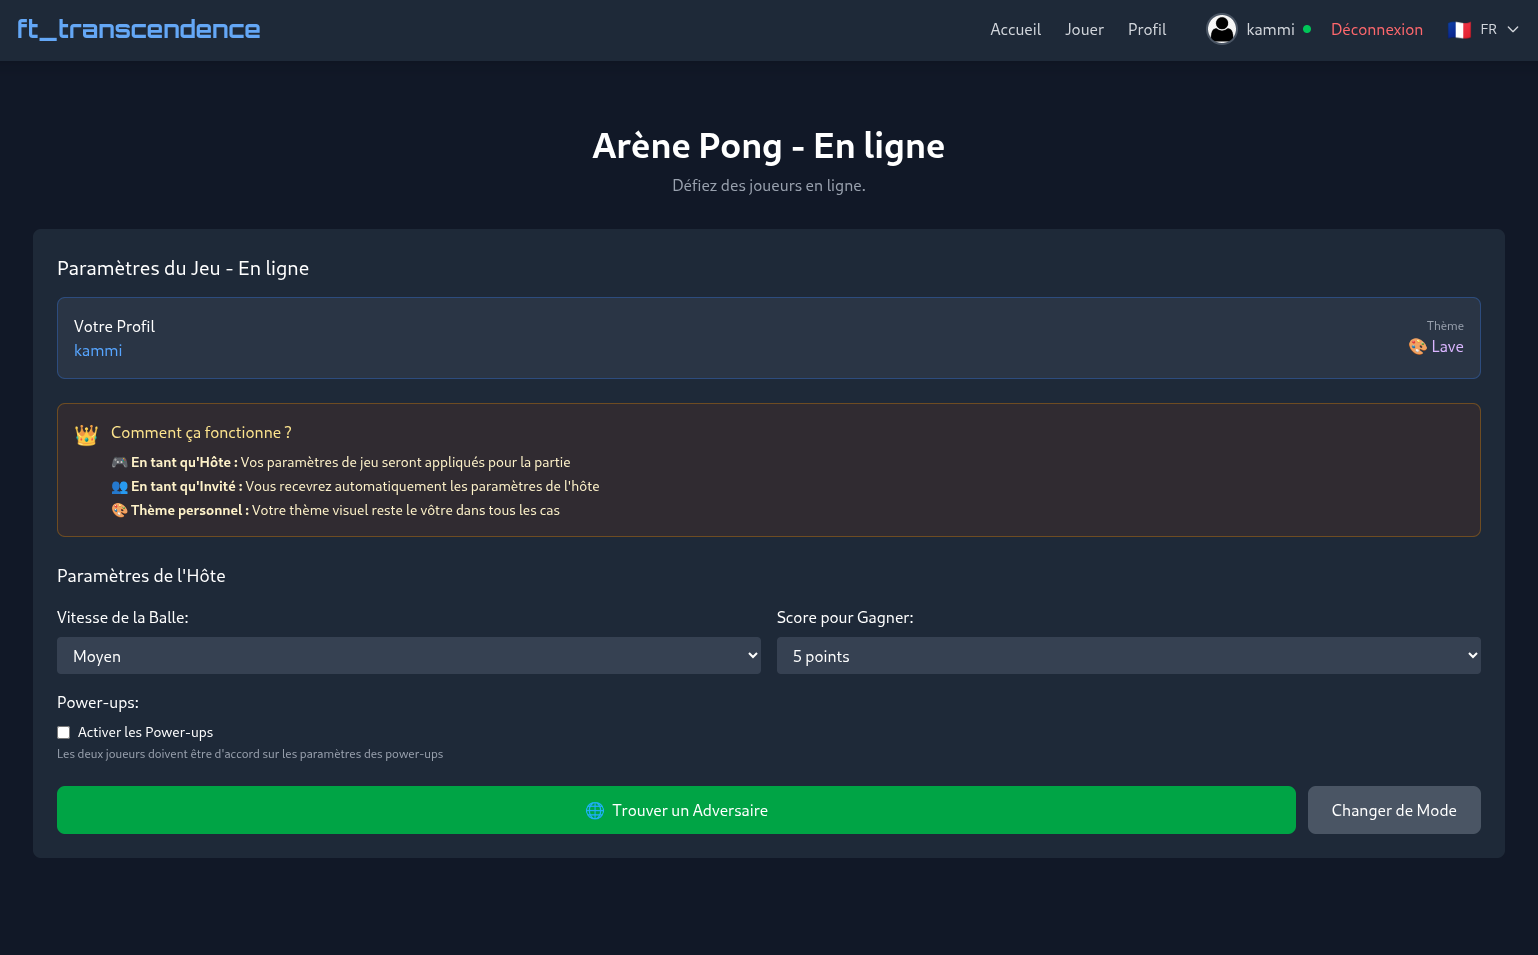Open the Vitesse de la Balle dropdown

(409, 656)
